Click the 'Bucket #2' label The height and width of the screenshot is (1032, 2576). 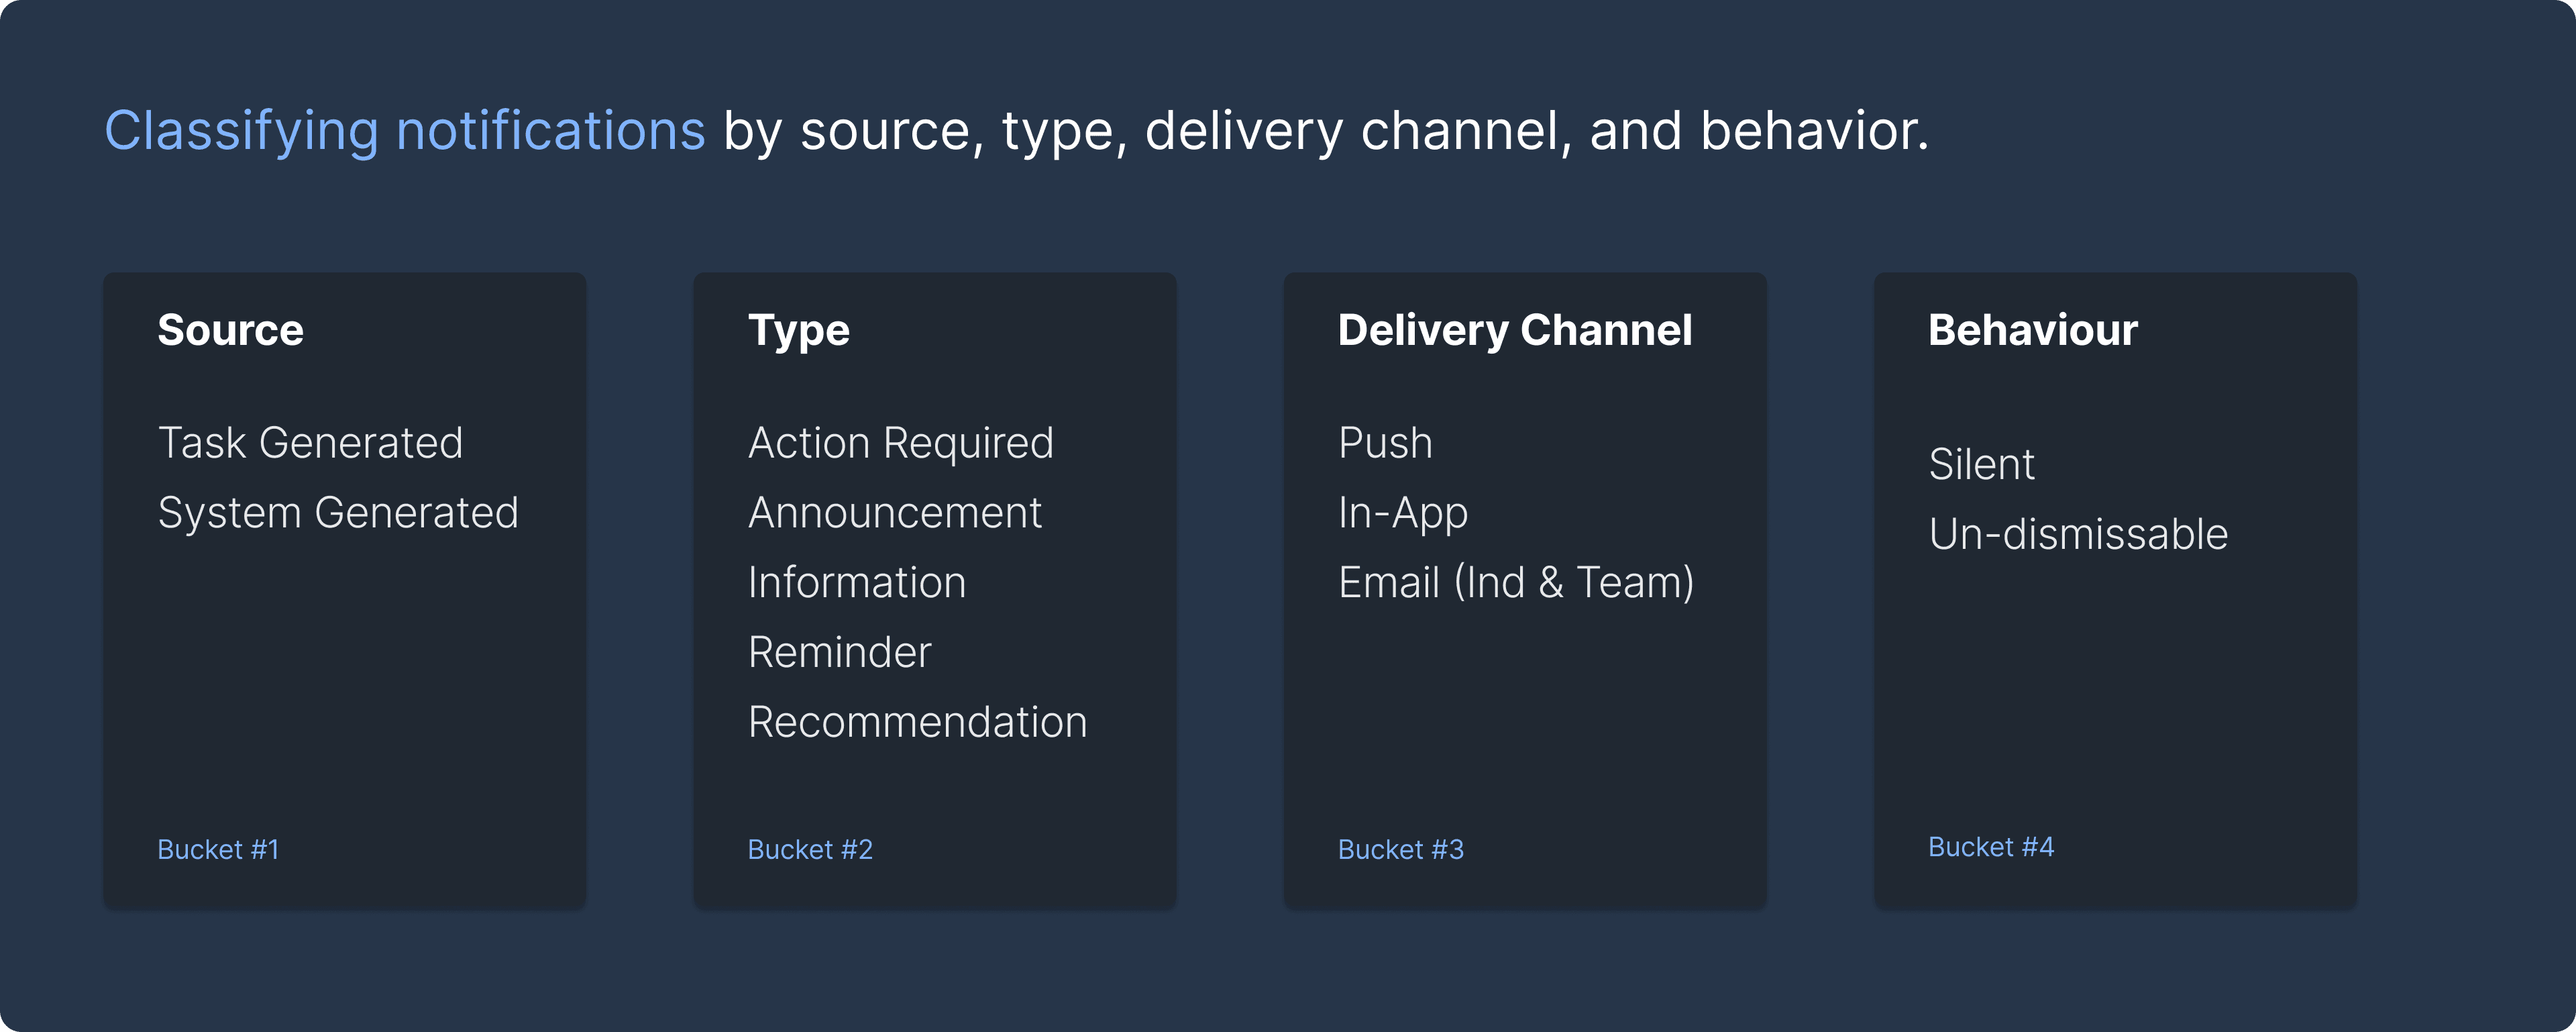click(x=810, y=849)
